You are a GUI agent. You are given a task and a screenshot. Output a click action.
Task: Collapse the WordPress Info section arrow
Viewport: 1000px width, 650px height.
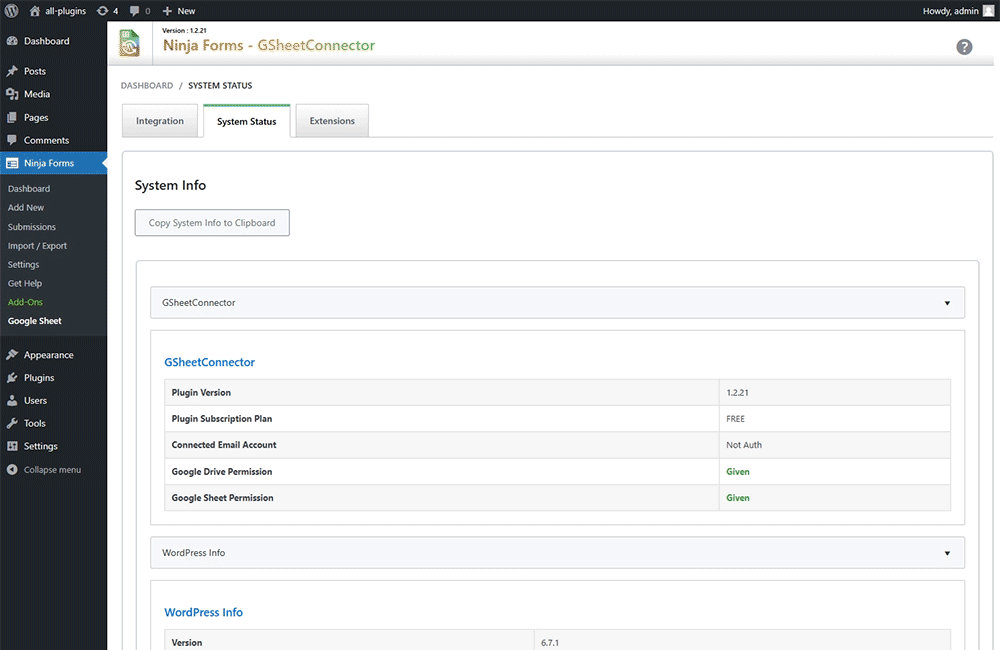pyautogui.click(x=947, y=553)
